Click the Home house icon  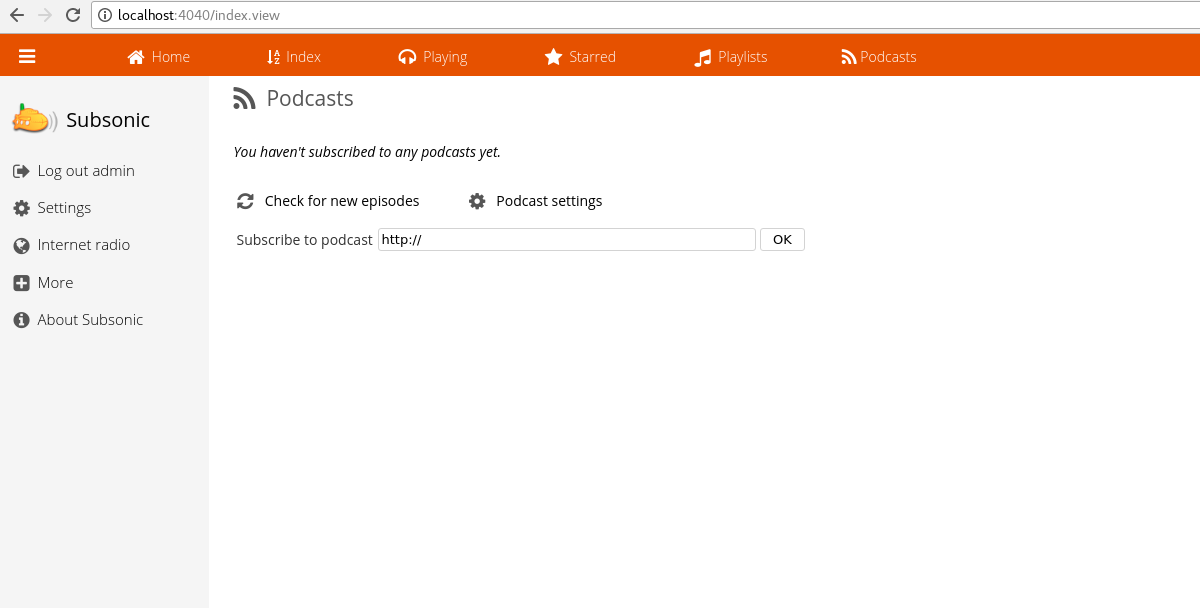pos(136,57)
